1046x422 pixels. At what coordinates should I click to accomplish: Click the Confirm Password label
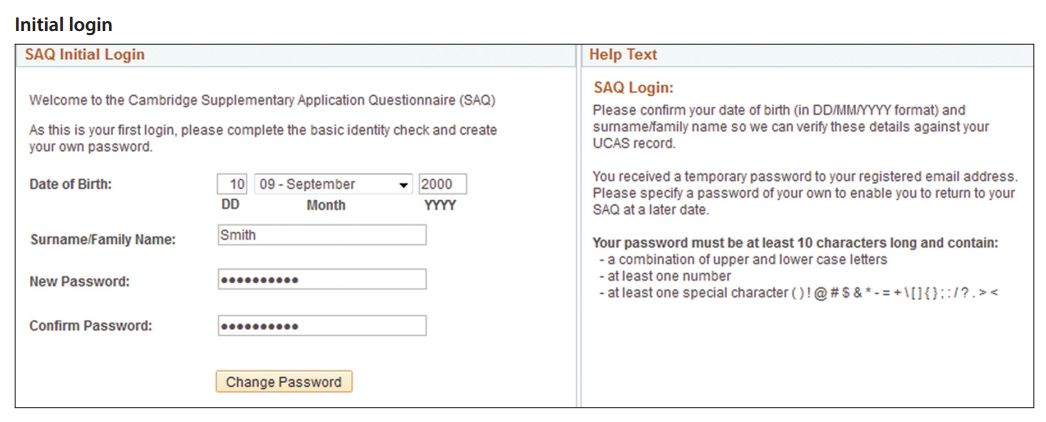tap(91, 326)
